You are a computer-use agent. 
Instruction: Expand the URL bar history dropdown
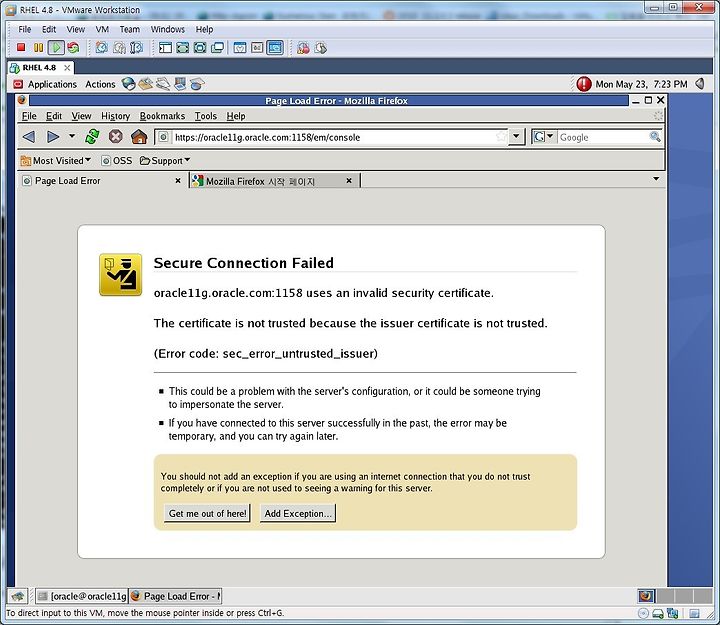[x=516, y=136]
